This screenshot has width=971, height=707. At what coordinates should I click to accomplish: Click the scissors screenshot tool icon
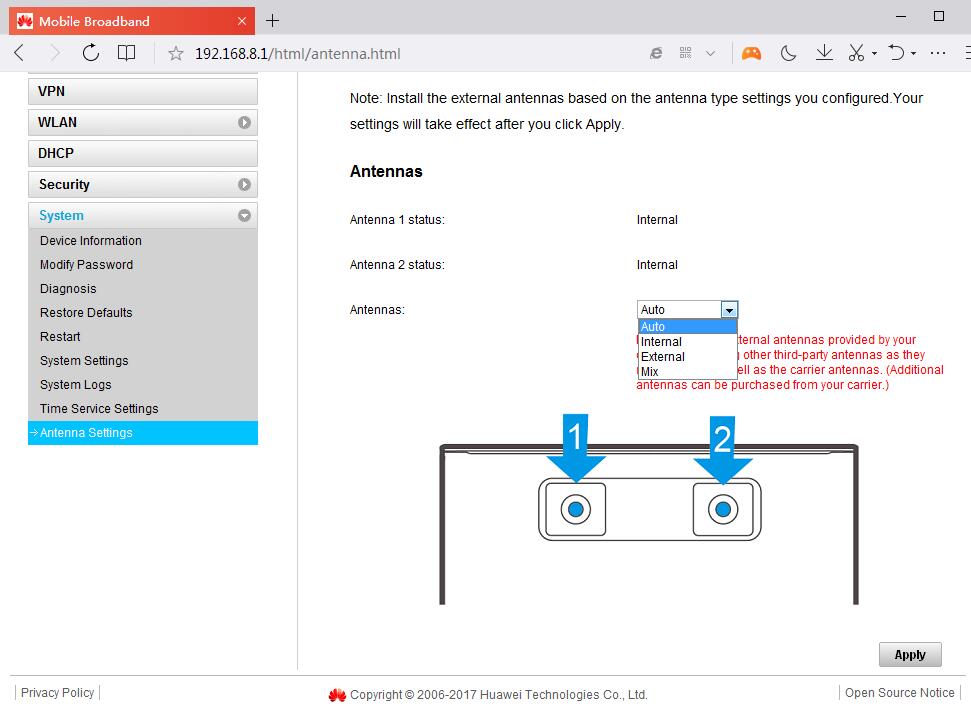pos(857,53)
